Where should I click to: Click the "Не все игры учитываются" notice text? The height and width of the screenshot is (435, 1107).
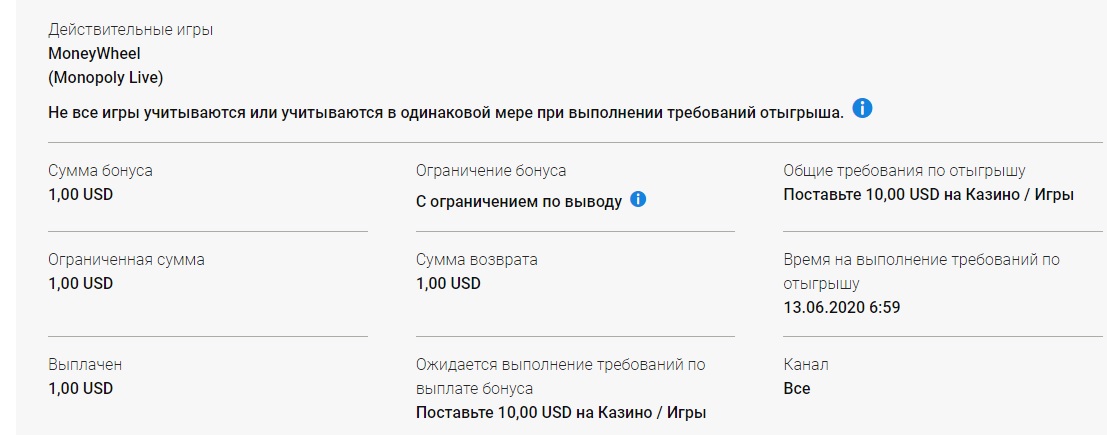pos(445,113)
